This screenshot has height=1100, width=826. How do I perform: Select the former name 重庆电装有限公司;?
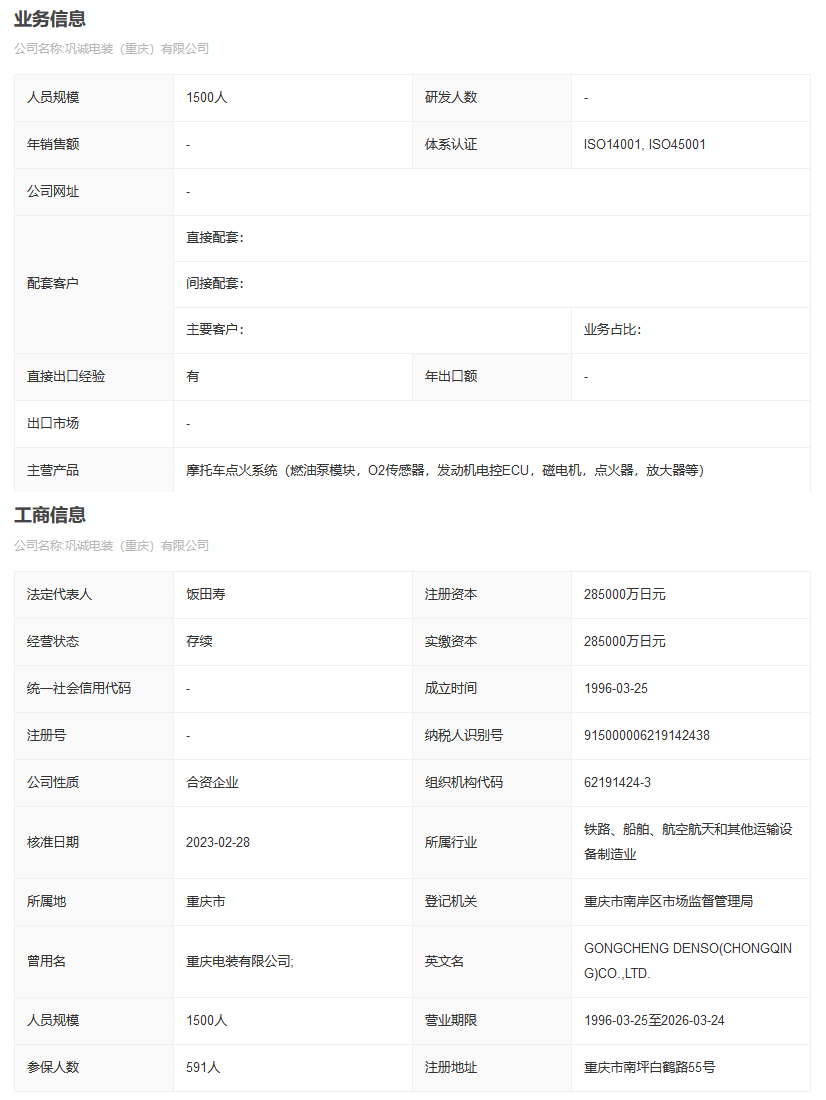[x=240, y=962]
